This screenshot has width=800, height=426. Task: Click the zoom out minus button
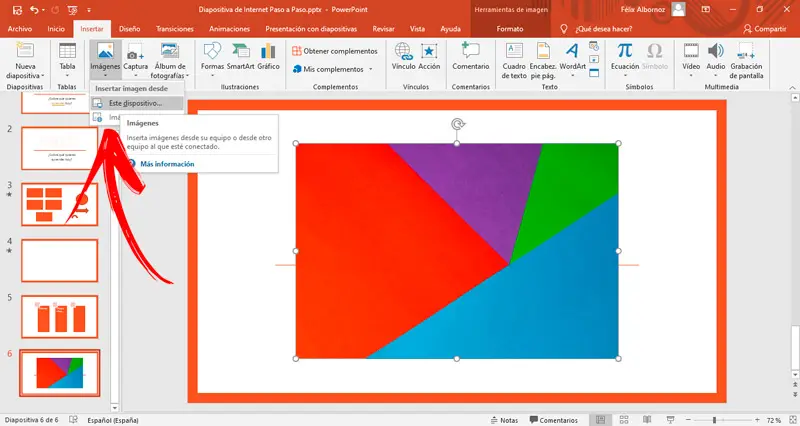click(x=689, y=420)
